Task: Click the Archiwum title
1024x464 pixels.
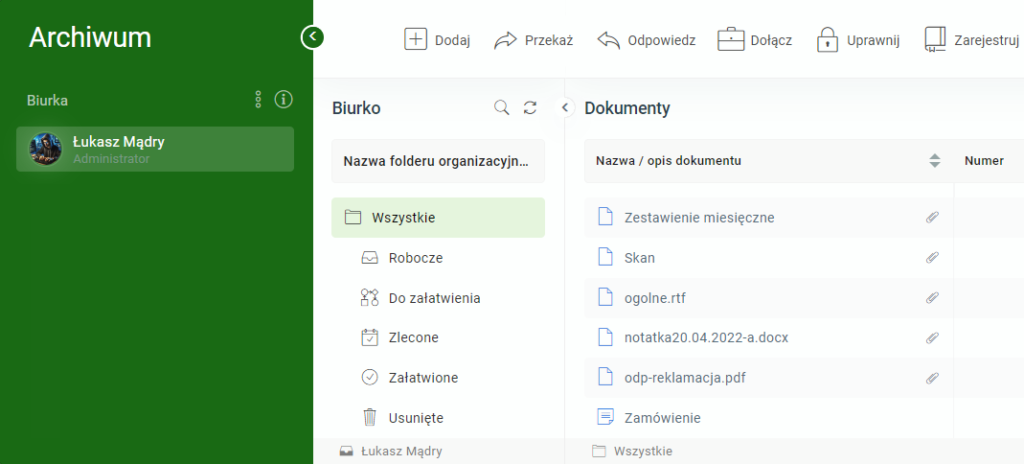Action: point(90,38)
